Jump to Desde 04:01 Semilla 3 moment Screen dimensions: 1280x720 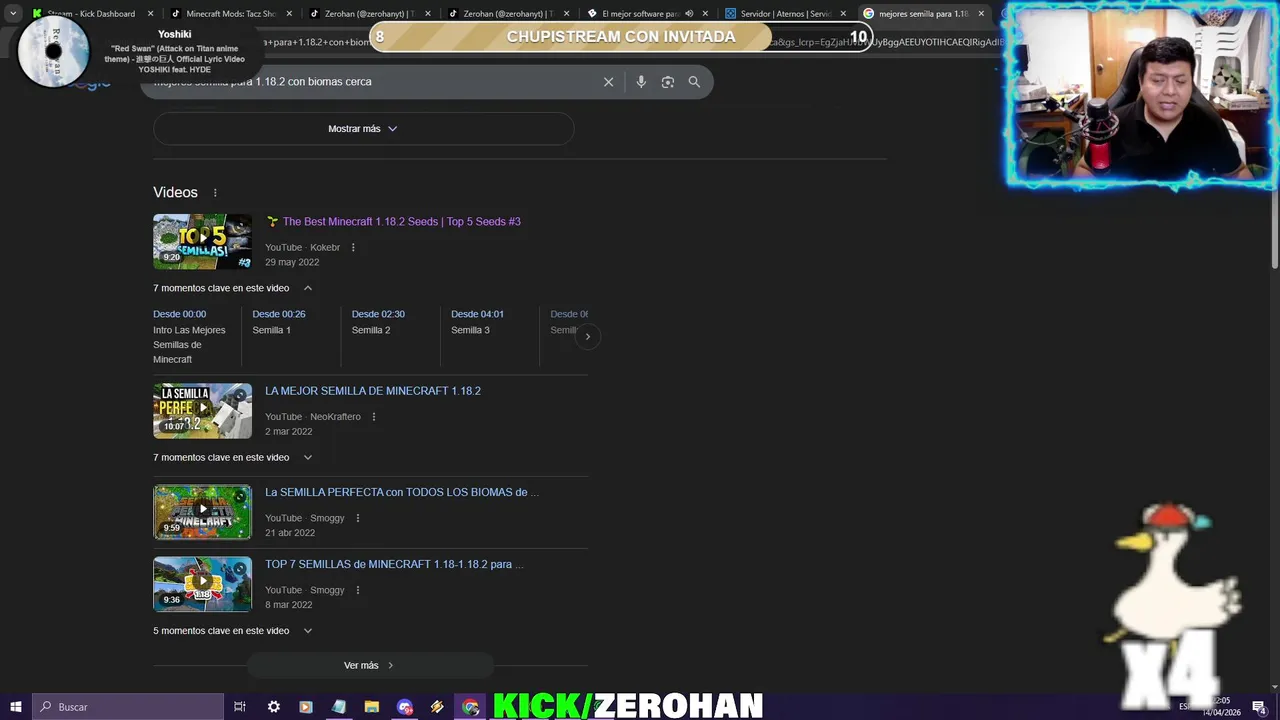coord(477,322)
